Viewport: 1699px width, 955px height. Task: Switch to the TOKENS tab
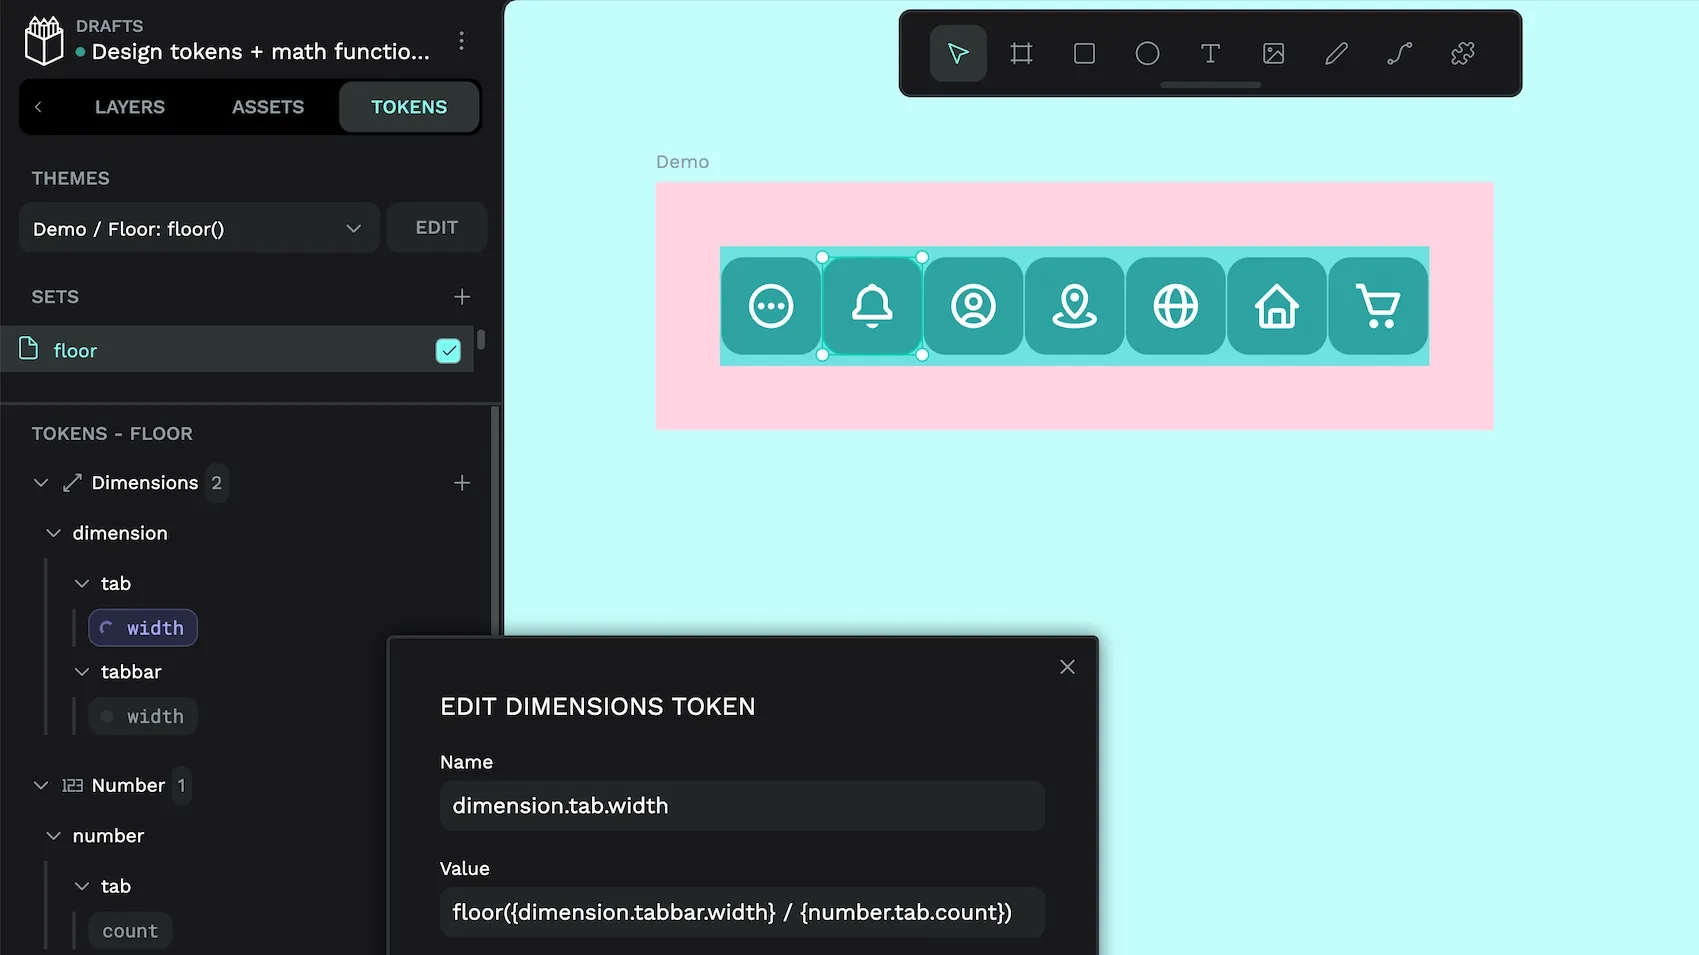tap(409, 107)
